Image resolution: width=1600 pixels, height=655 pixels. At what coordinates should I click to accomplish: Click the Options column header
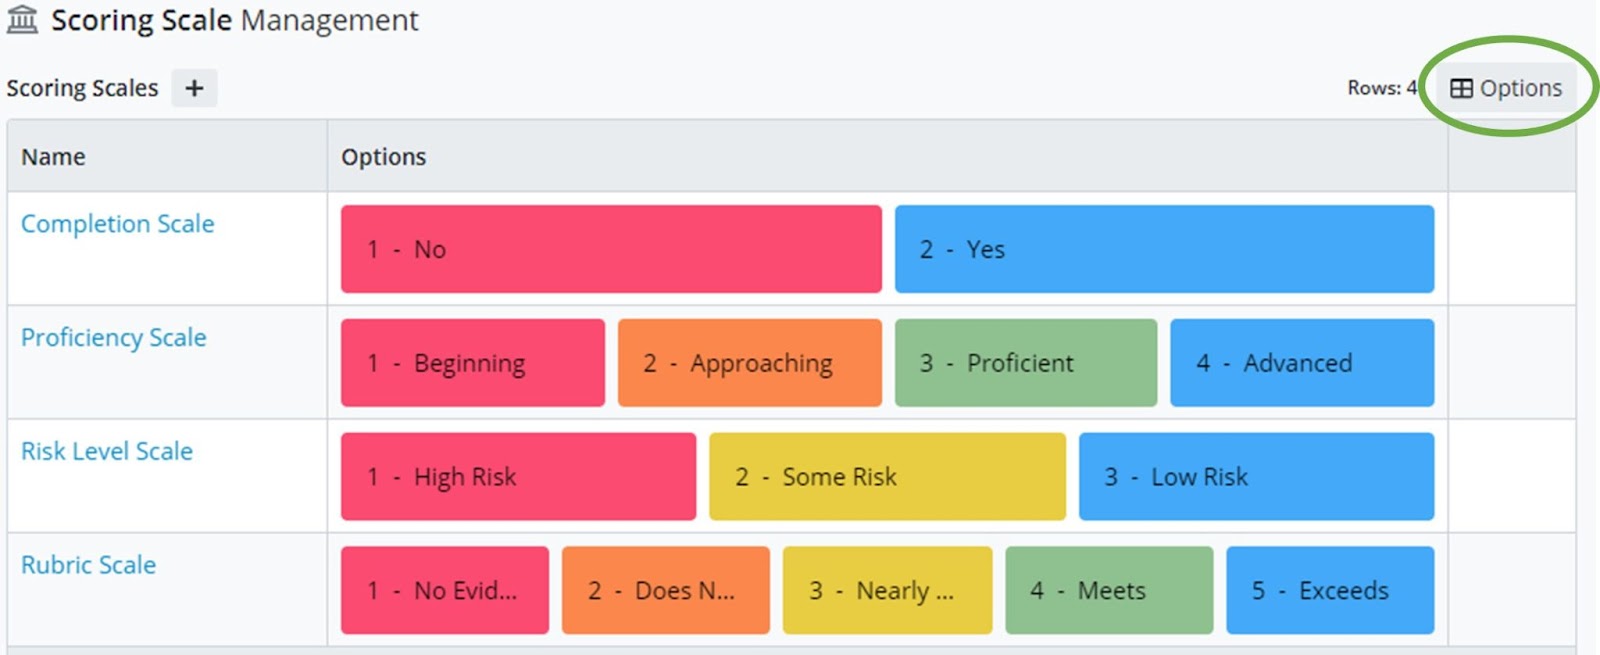point(384,157)
